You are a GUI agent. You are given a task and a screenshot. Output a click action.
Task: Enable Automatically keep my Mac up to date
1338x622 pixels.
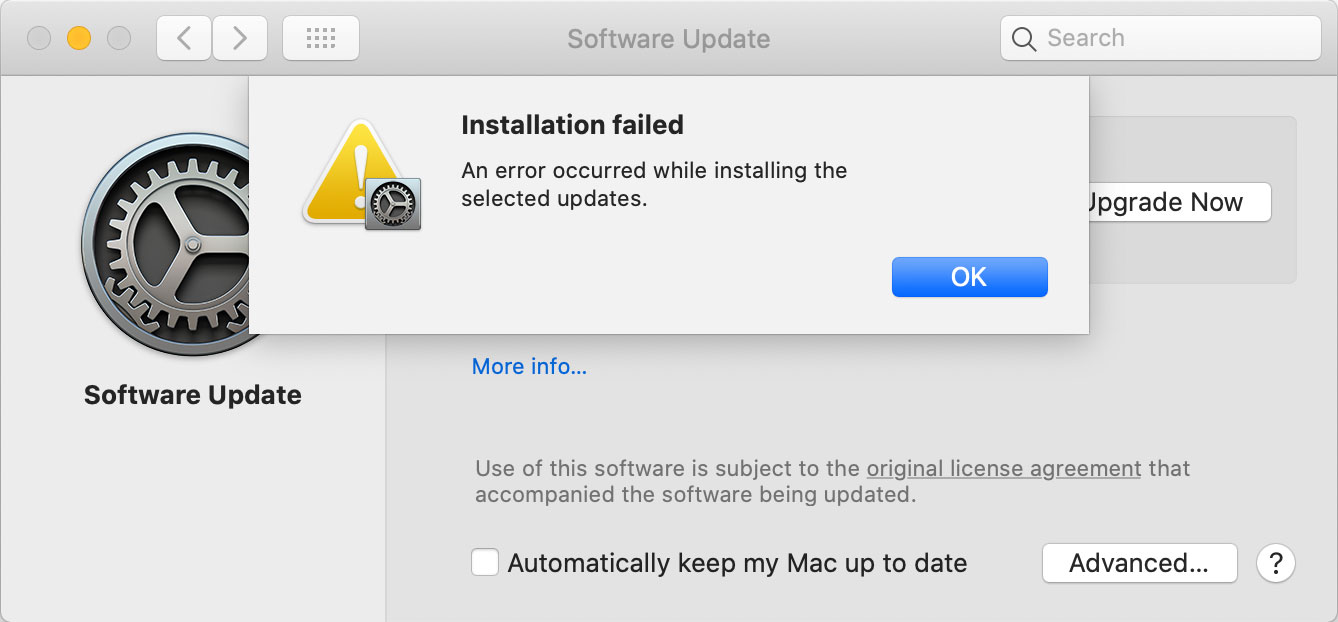point(485,563)
